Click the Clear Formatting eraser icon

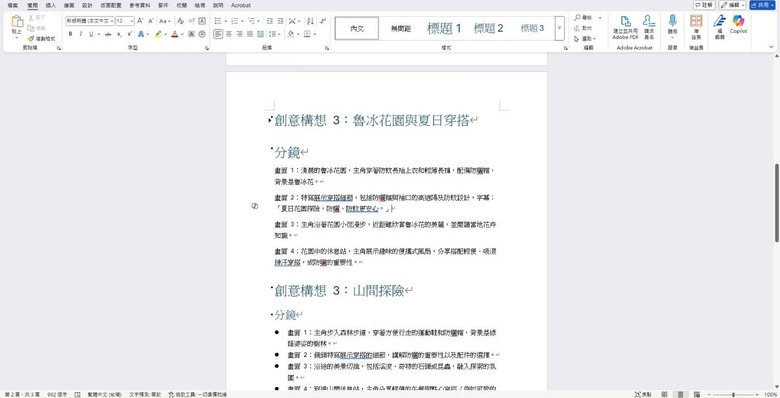pyautogui.click(x=181, y=21)
